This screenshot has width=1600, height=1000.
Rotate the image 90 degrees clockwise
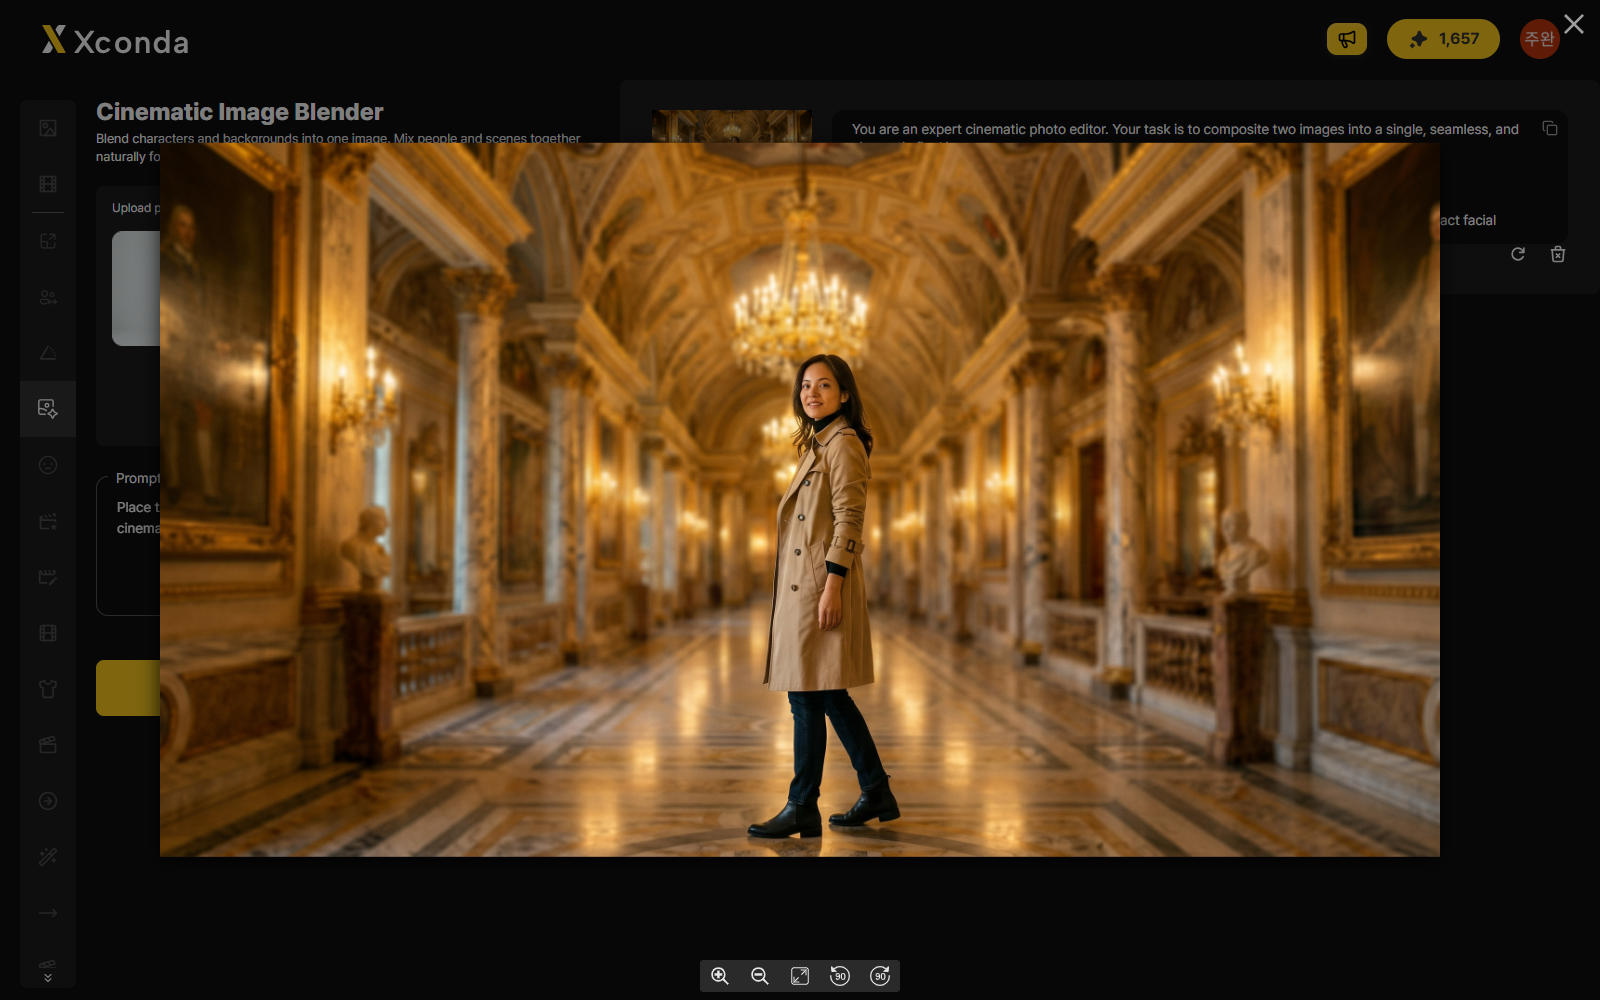point(880,976)
